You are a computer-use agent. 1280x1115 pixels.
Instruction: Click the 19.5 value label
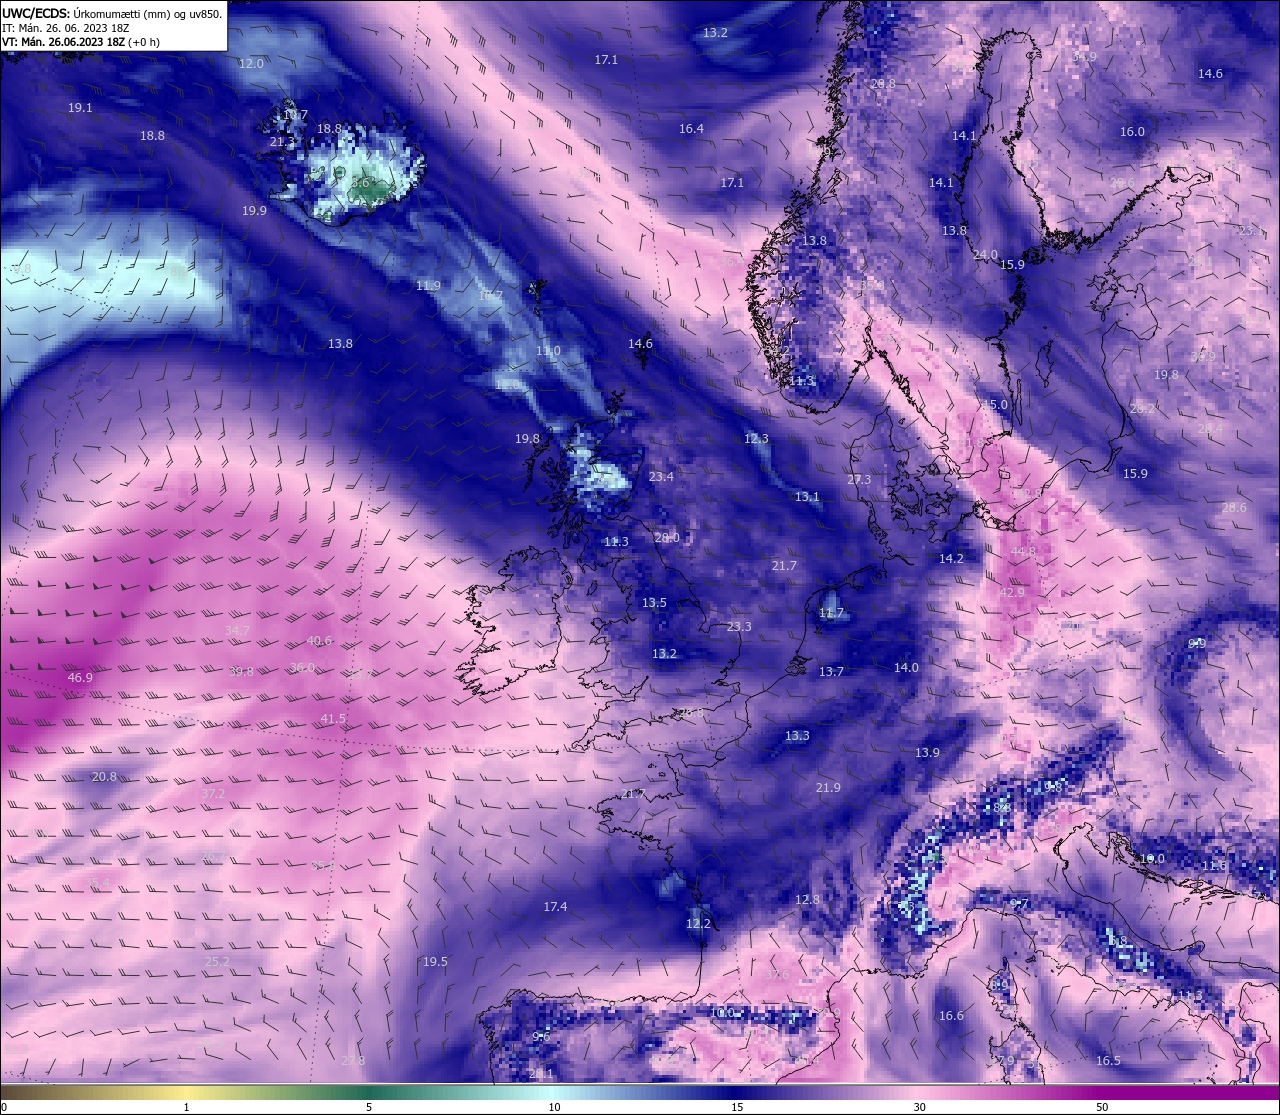coord(435,962)
